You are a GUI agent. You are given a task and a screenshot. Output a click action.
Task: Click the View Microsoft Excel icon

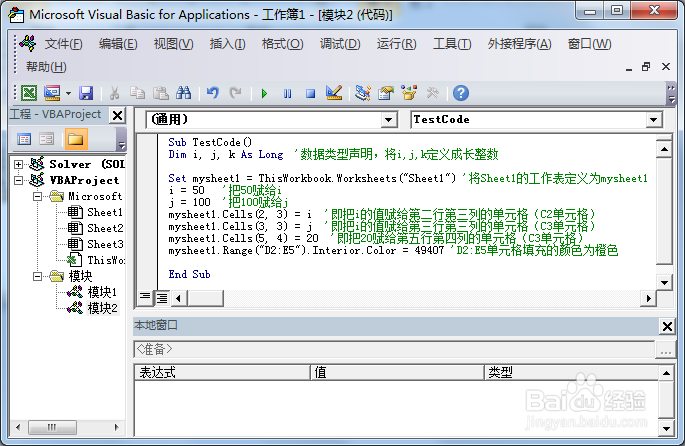[29, 93]
